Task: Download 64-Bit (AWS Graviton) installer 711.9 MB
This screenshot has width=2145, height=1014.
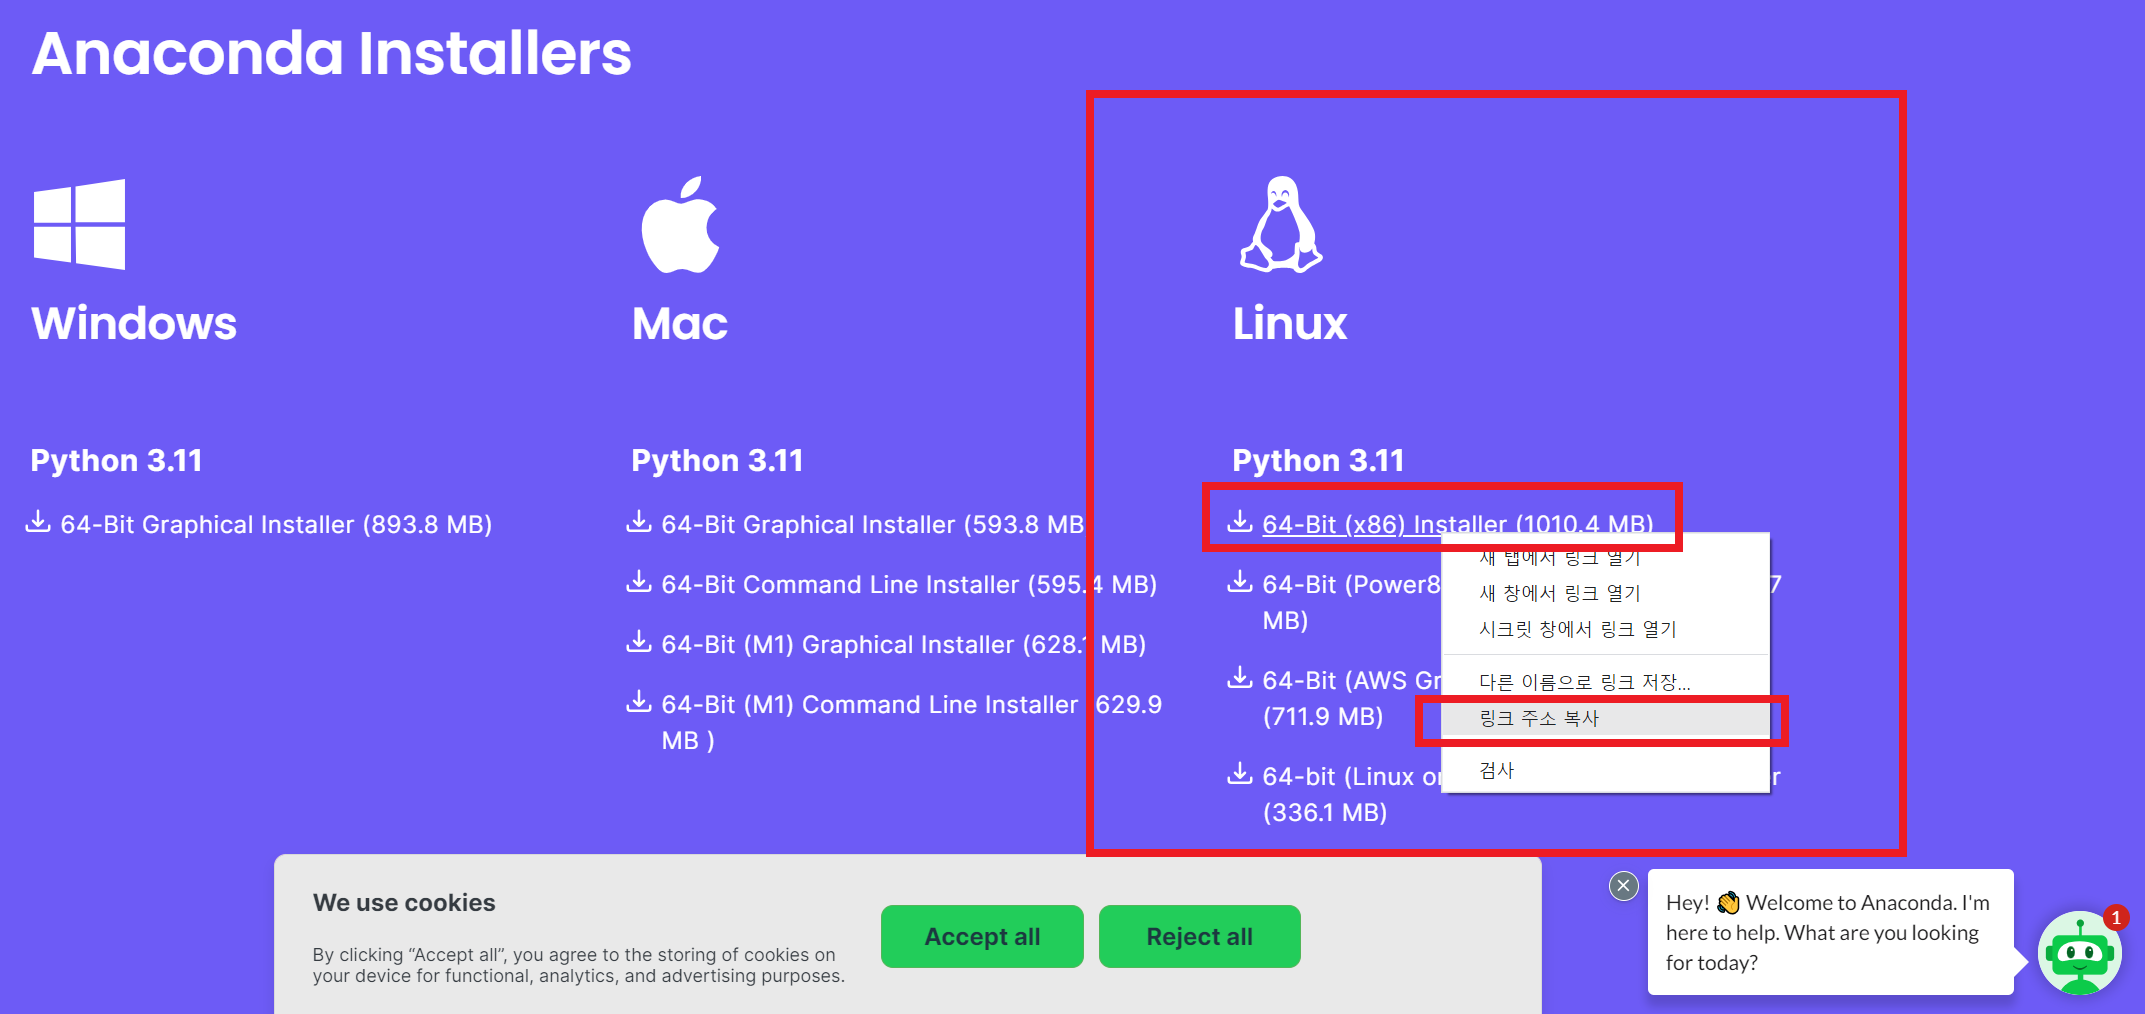Action: click(1351, 698)
